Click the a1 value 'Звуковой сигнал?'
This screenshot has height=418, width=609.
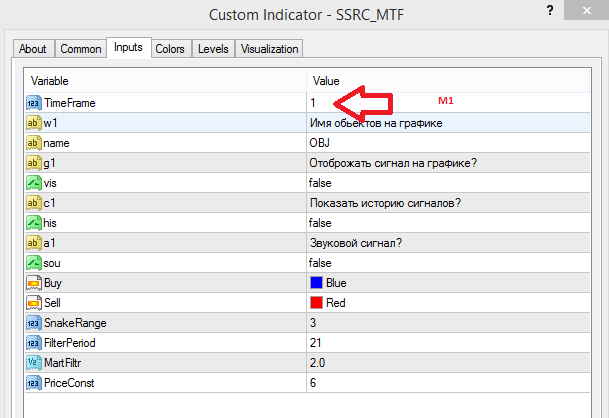click(356, 243)
